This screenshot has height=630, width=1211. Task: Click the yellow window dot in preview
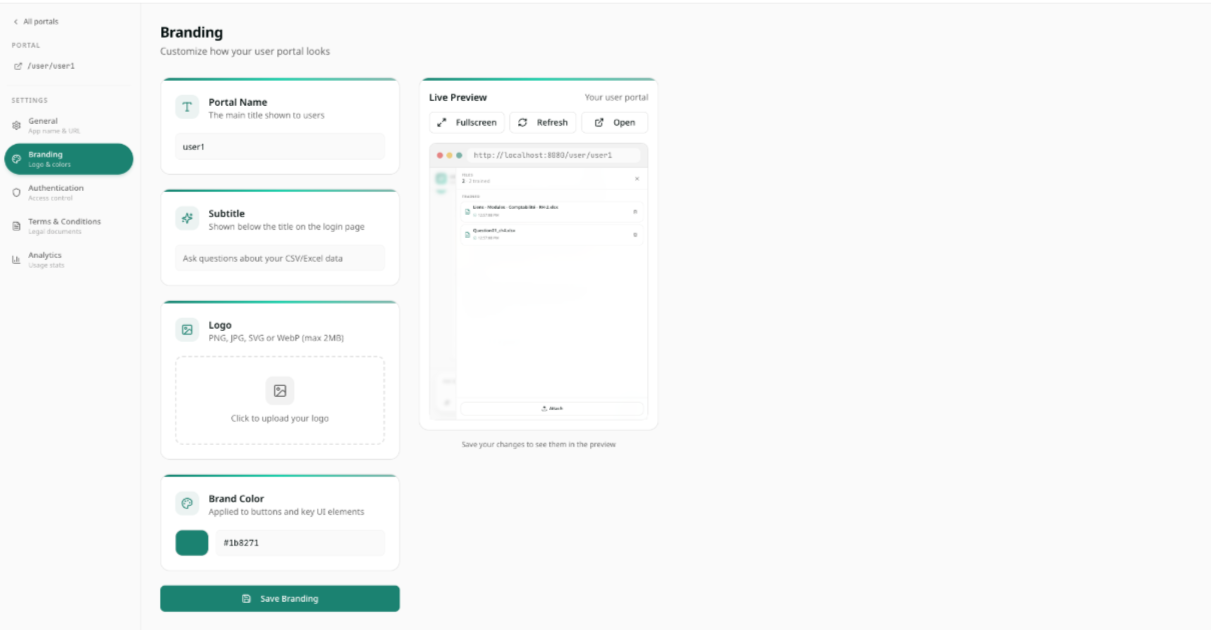(449, 155)
